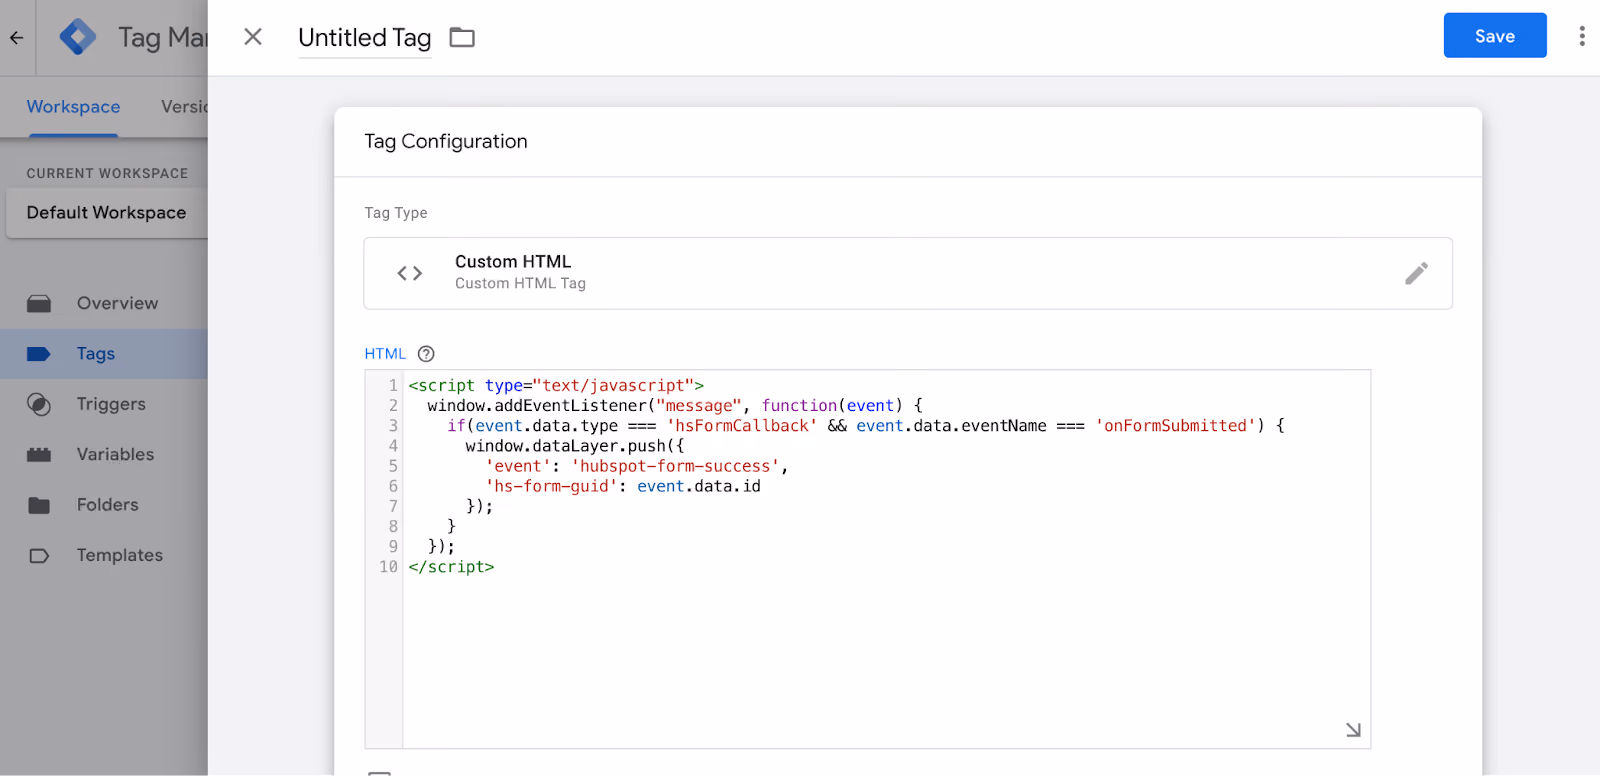
Task: Click the 'hs-form-guid' code line
Action: coord(623,486)
